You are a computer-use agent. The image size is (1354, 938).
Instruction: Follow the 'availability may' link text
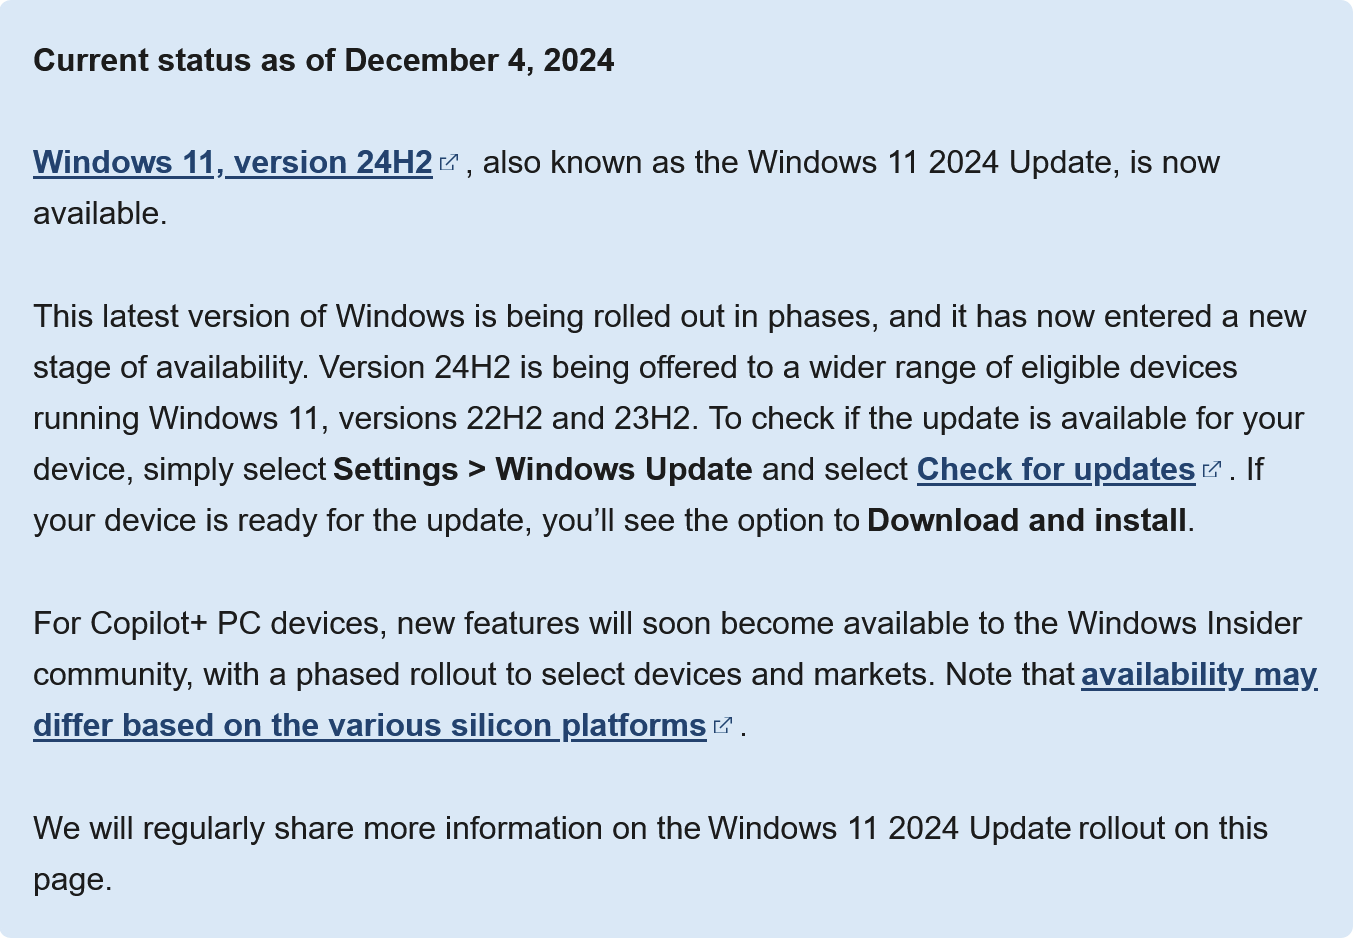point(1199,674)
